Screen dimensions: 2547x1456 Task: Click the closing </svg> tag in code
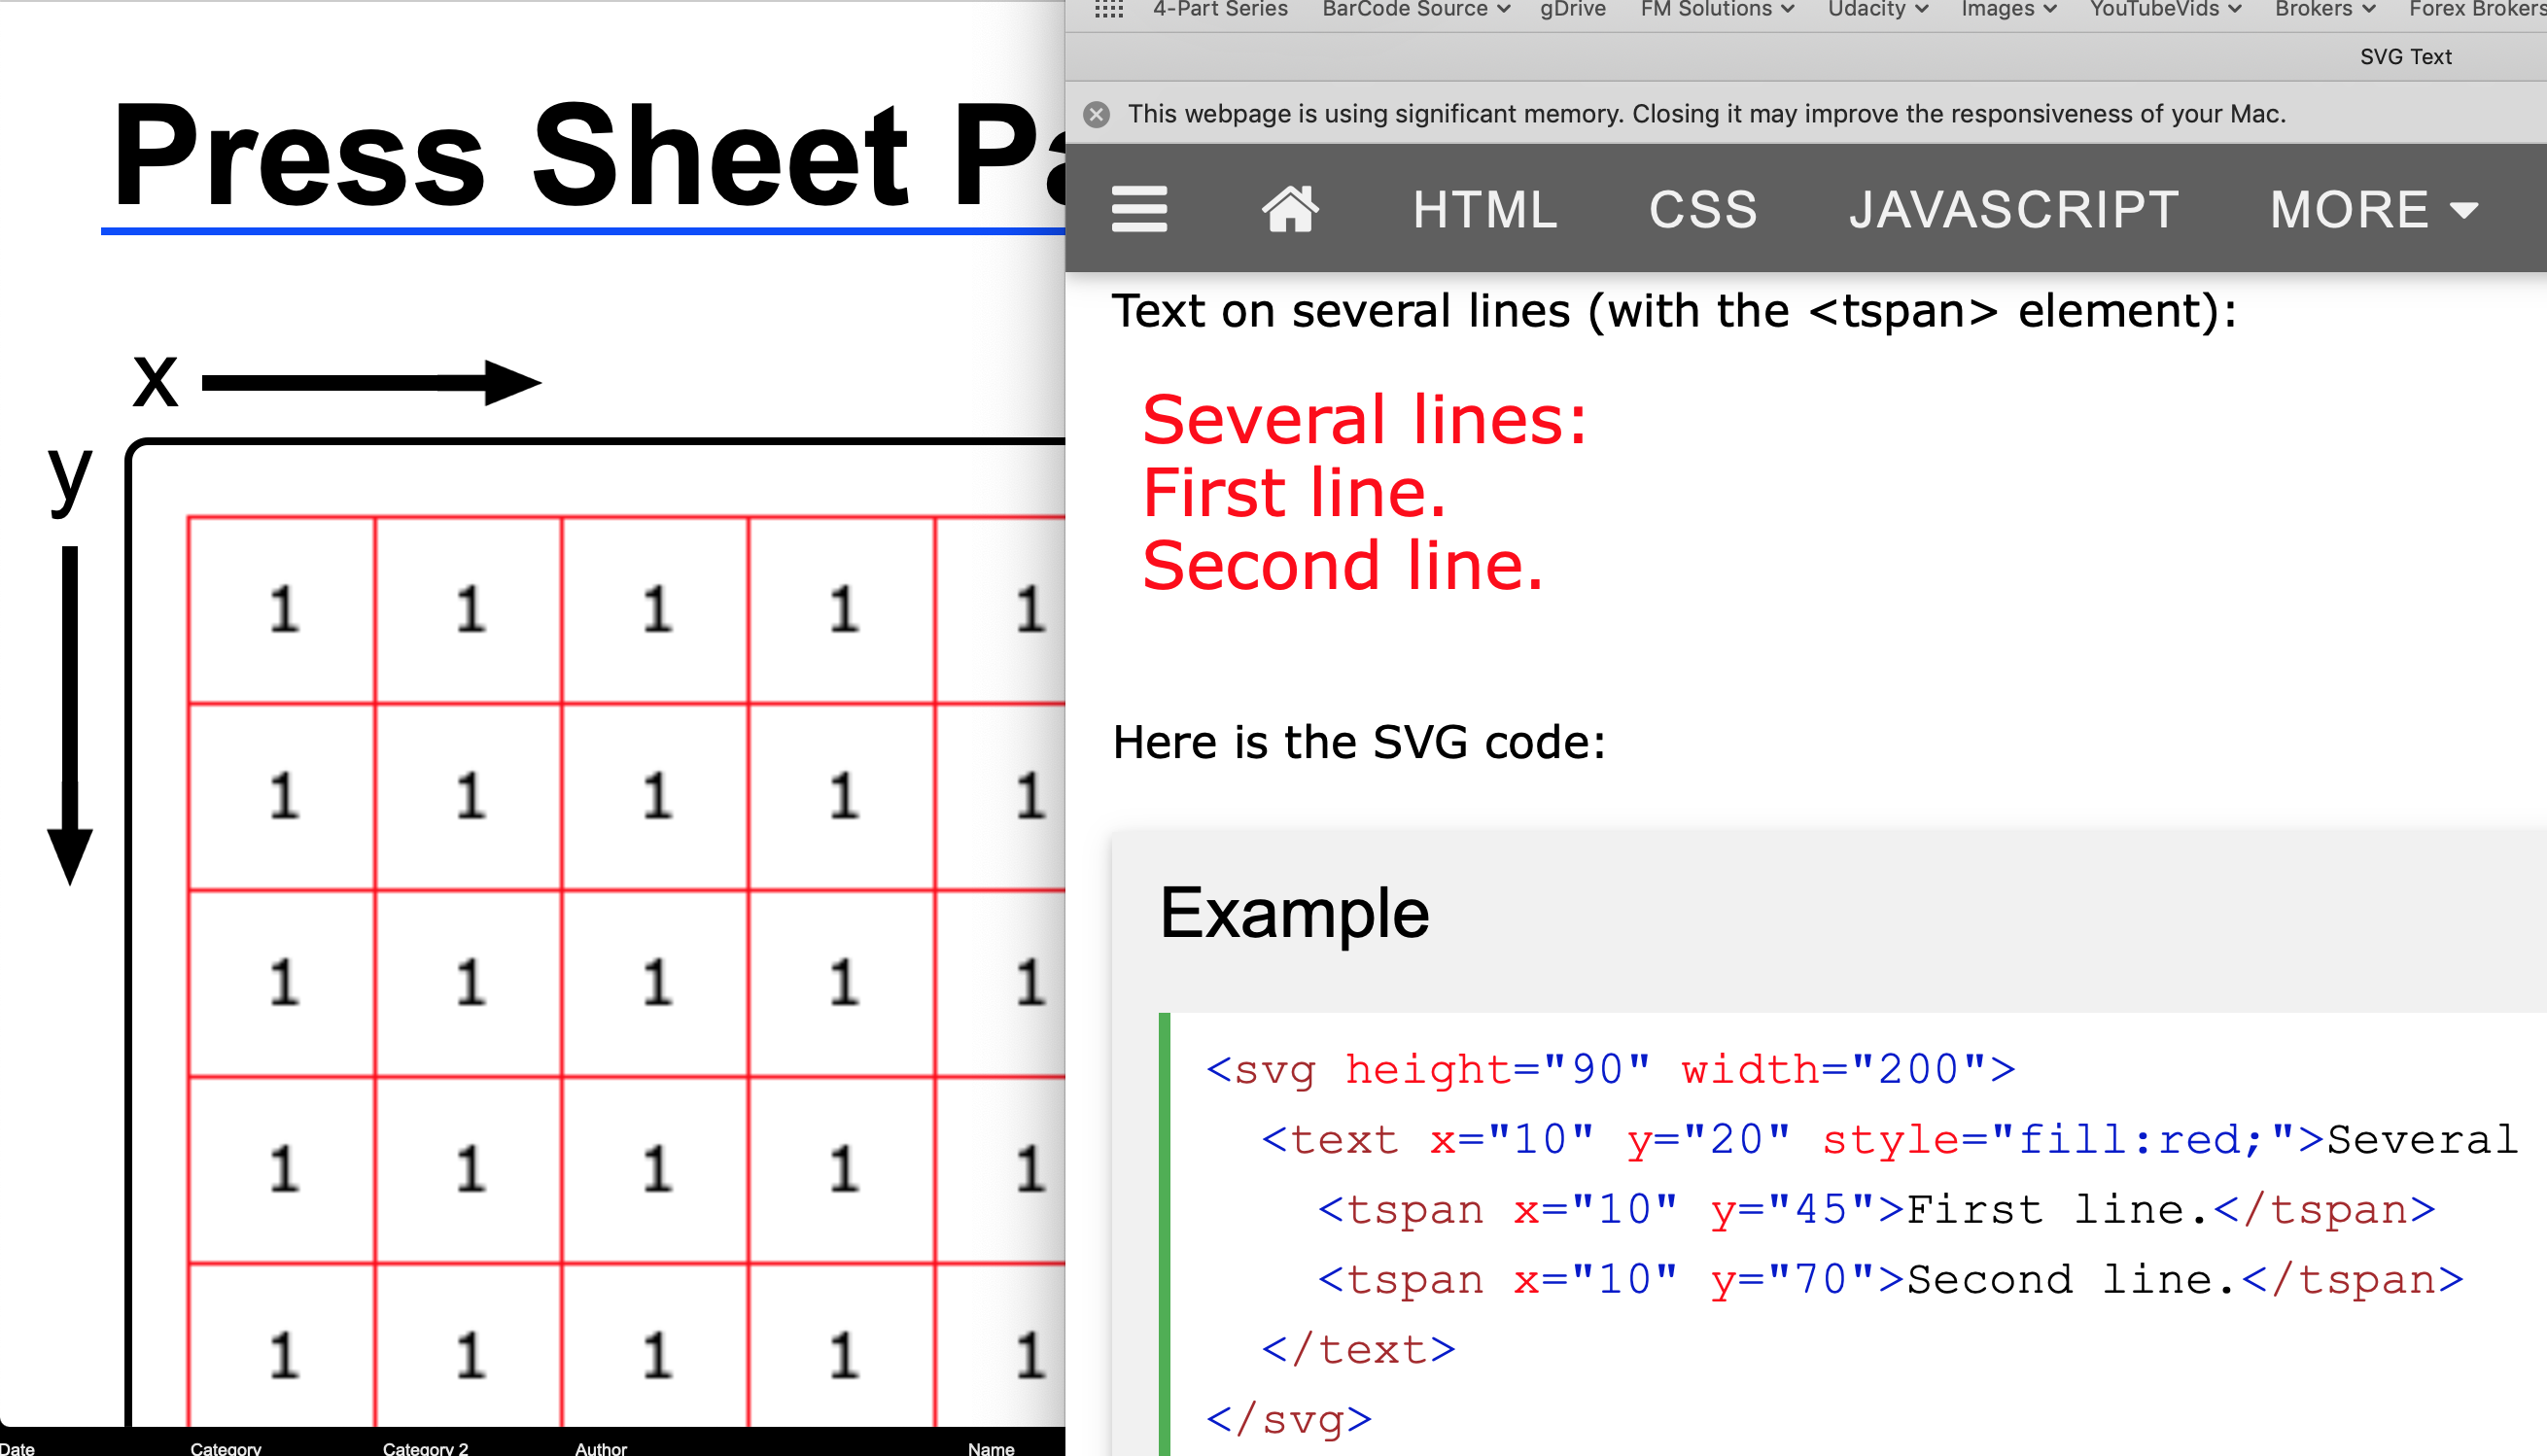1289,1420
